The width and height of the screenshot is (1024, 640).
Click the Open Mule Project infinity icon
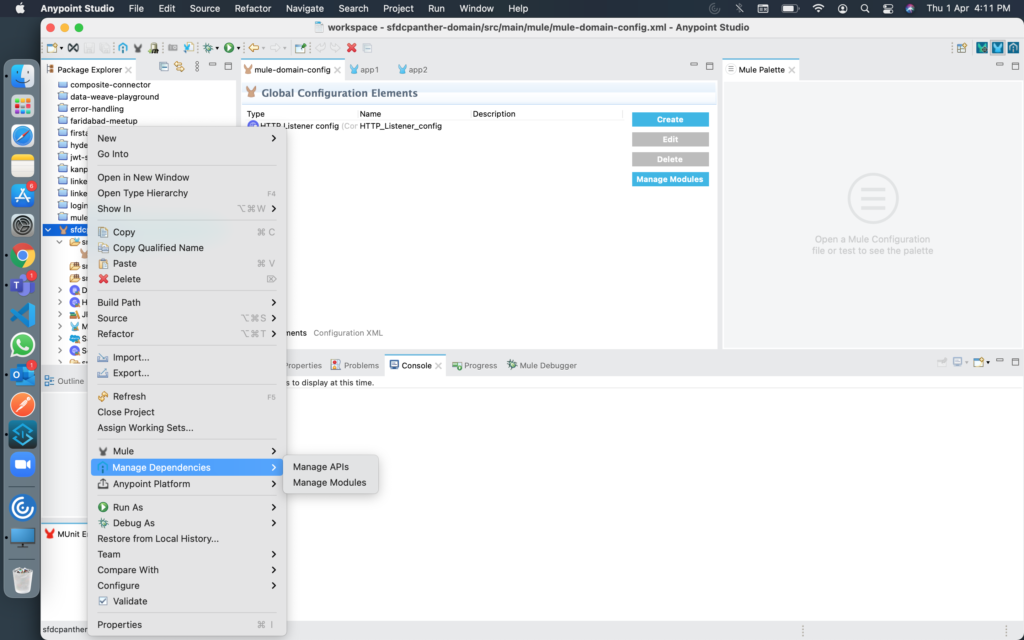tap(73, 47)
